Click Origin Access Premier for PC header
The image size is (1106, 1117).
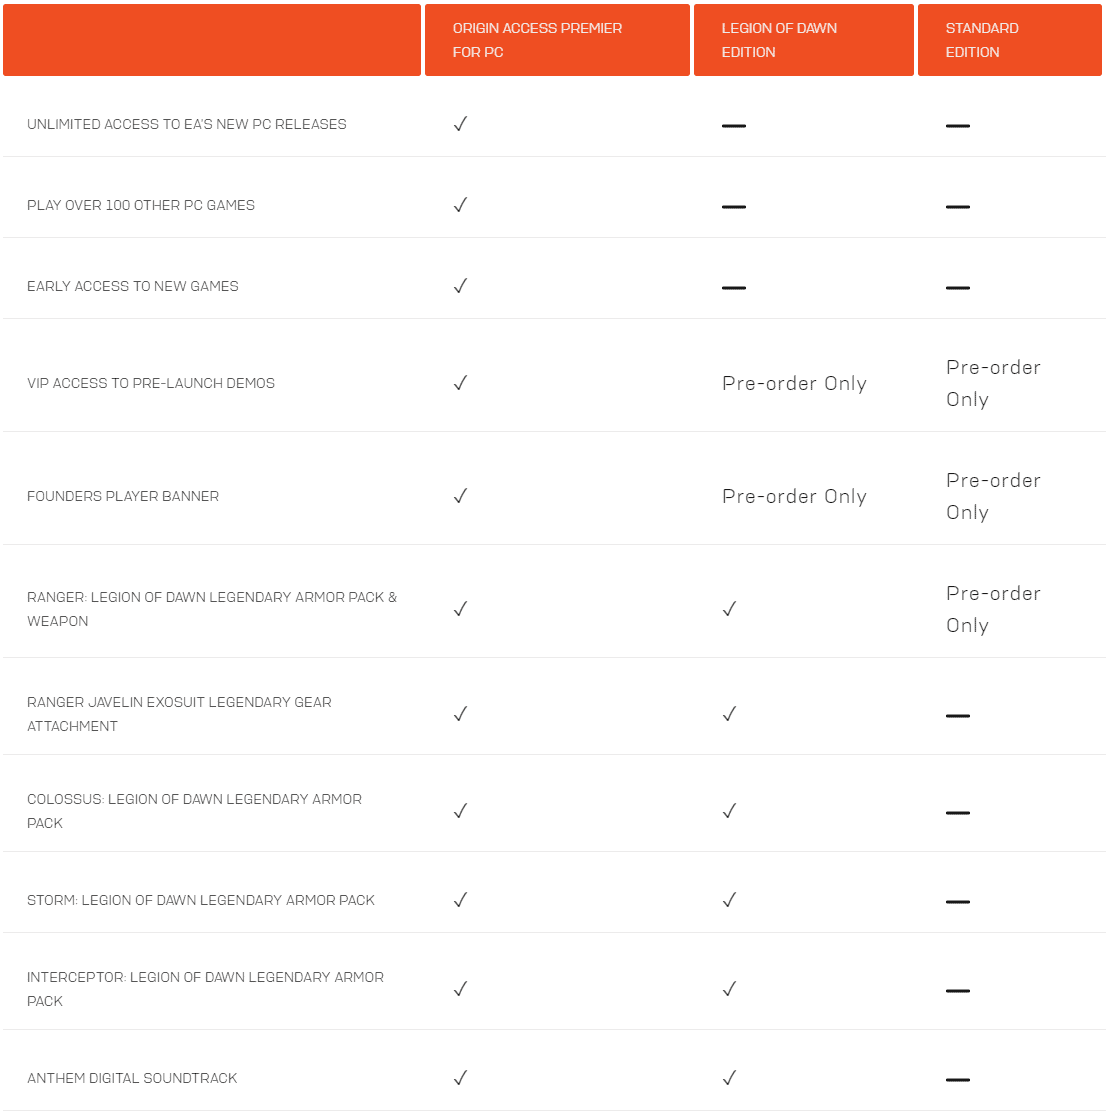[x=537, y=40]
